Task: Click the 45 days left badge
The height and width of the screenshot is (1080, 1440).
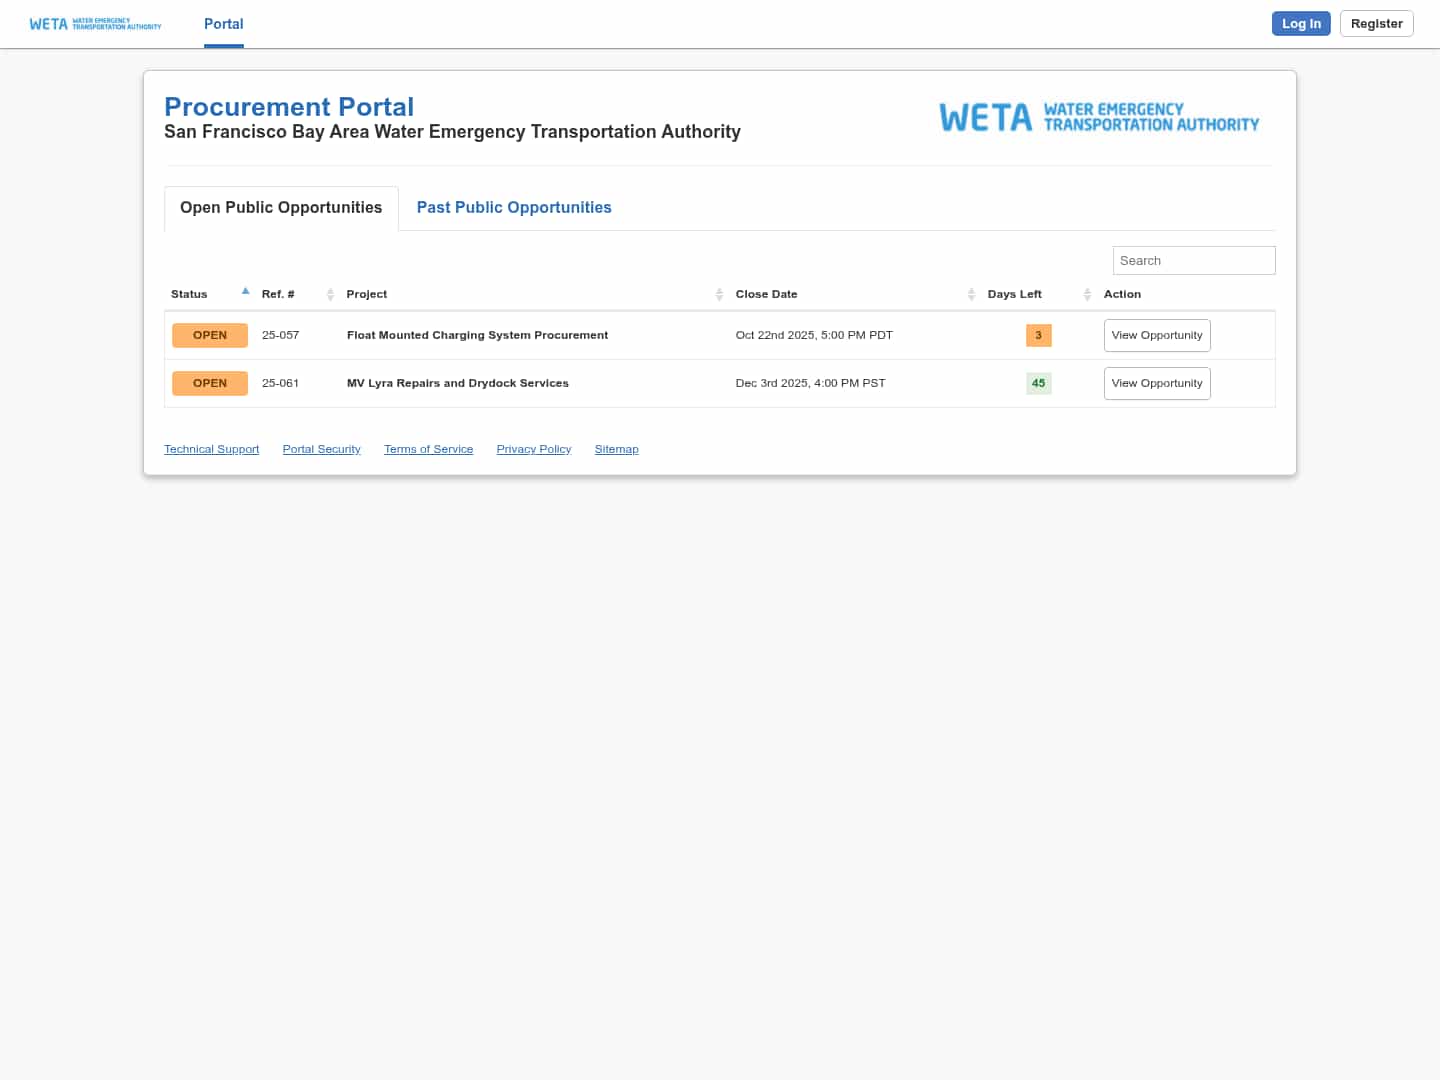Action: (1038, 384)
